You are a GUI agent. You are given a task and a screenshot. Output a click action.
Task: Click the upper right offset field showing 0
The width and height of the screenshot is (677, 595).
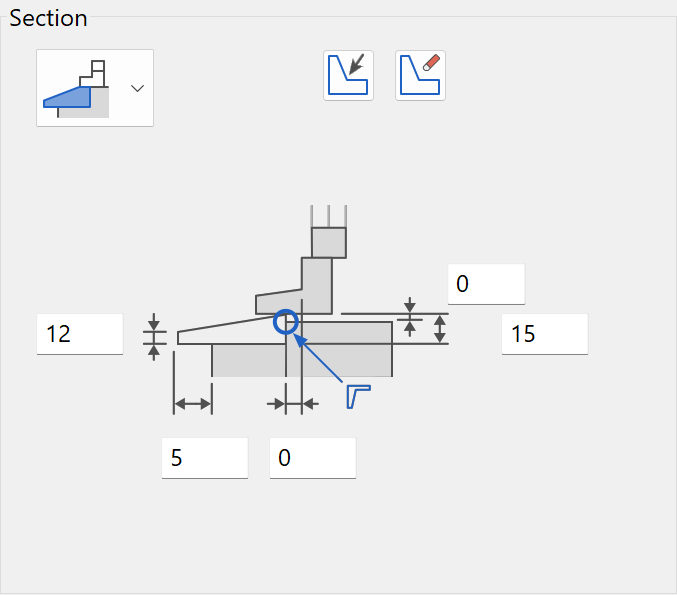click(486, 284)
